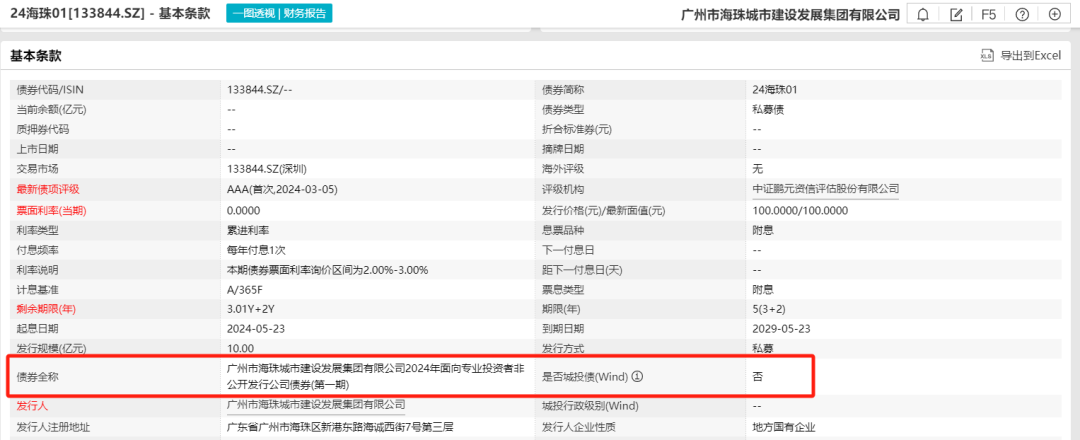This screenshot has width=1080, height=440.
Task: Open the 一图透视 view
Action: [253, 13]
